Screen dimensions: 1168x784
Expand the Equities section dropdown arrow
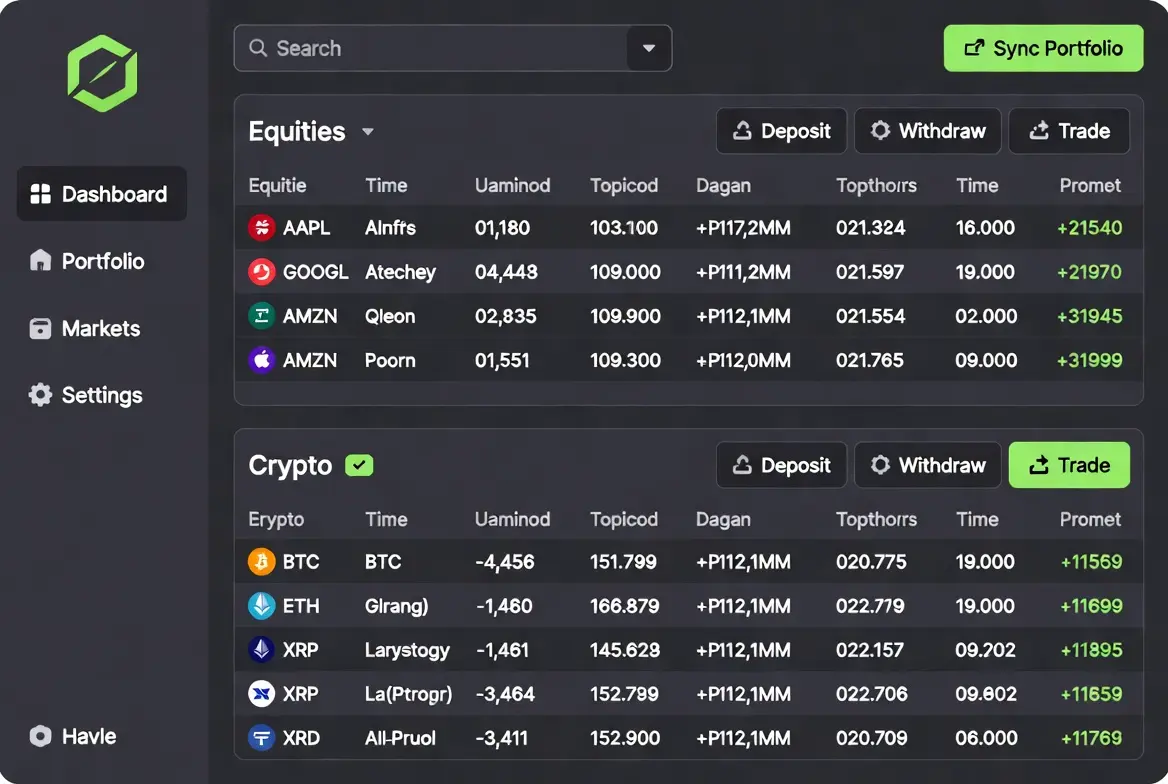pos(367,132)
